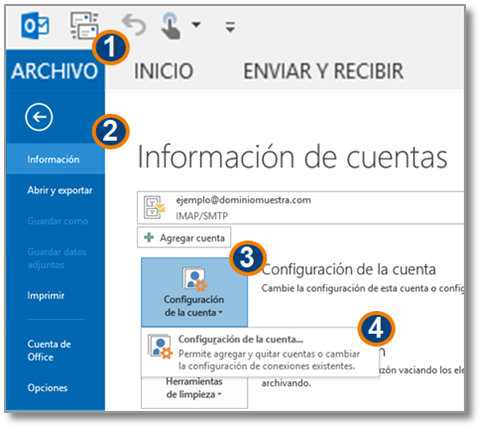Click the Outlook application icon
Viewport: 483px width, 430px height.
point(35,26)
